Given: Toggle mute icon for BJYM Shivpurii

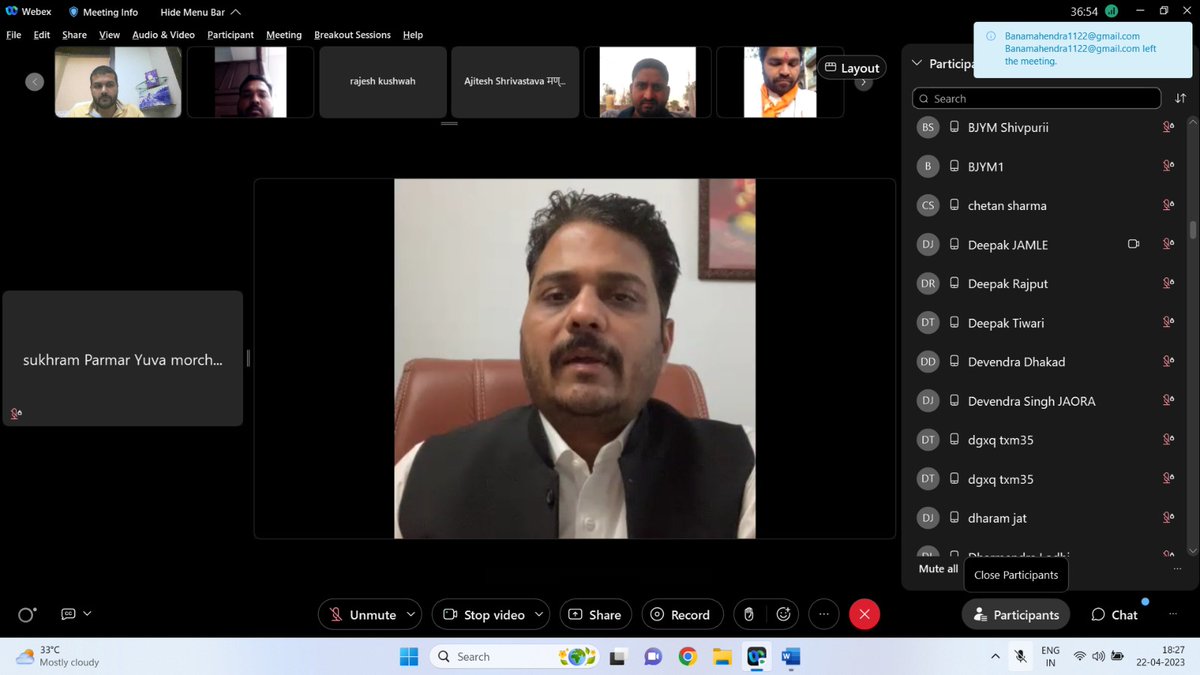Looking at the screenshot, I should pyautogui.click(x=1167, y=127).
